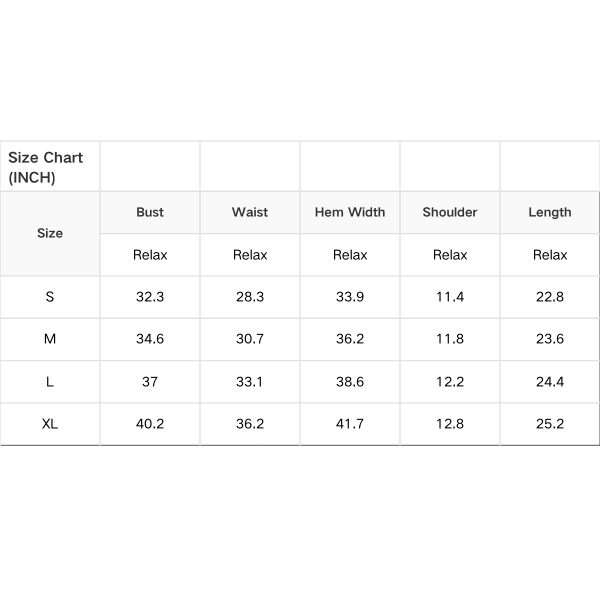The image size is (600, 600).
Task: Click the 40.2 bust value for XL
Action: point(150,424)
